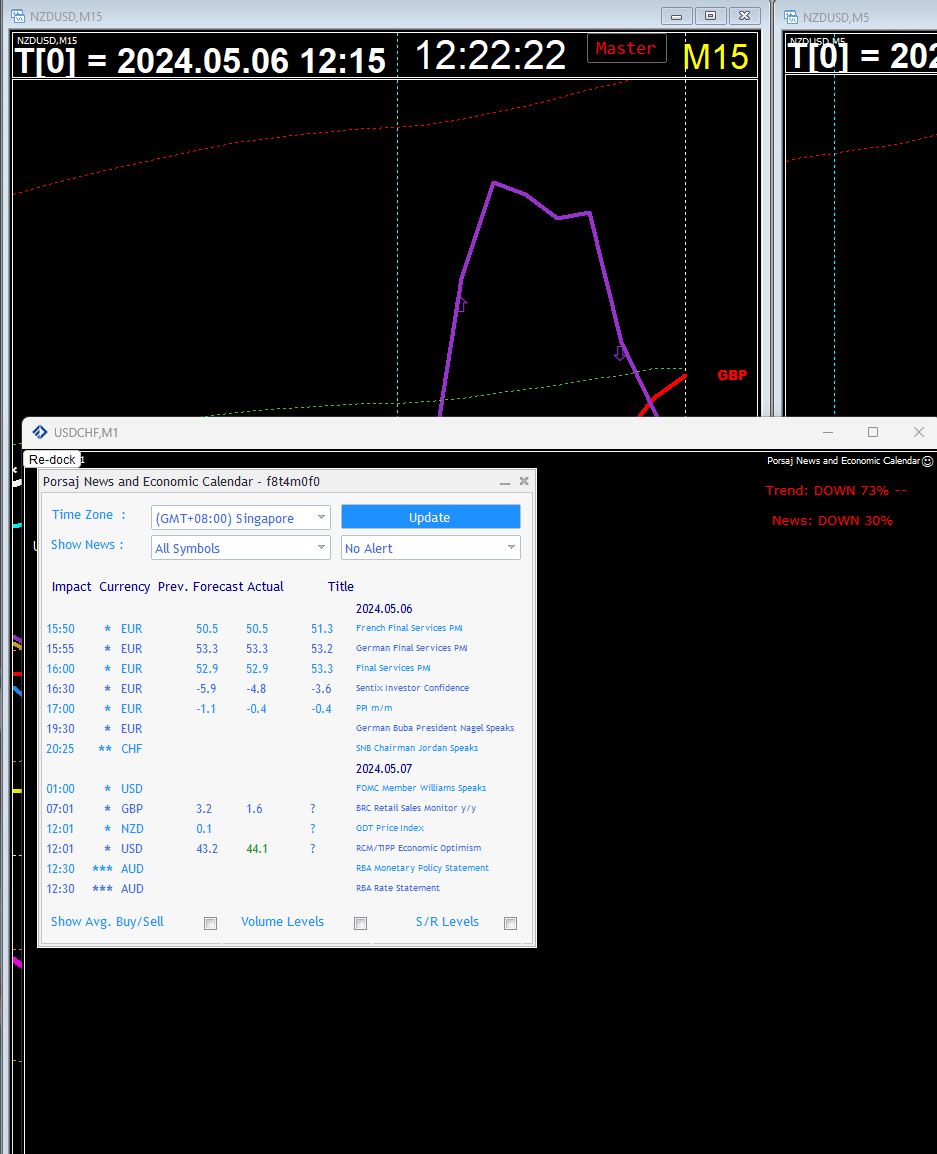Open the Time Zone Singapore dropdown
Viewport: 937px width, 1154px height.
pyautogui.click(x=241, y=517)
